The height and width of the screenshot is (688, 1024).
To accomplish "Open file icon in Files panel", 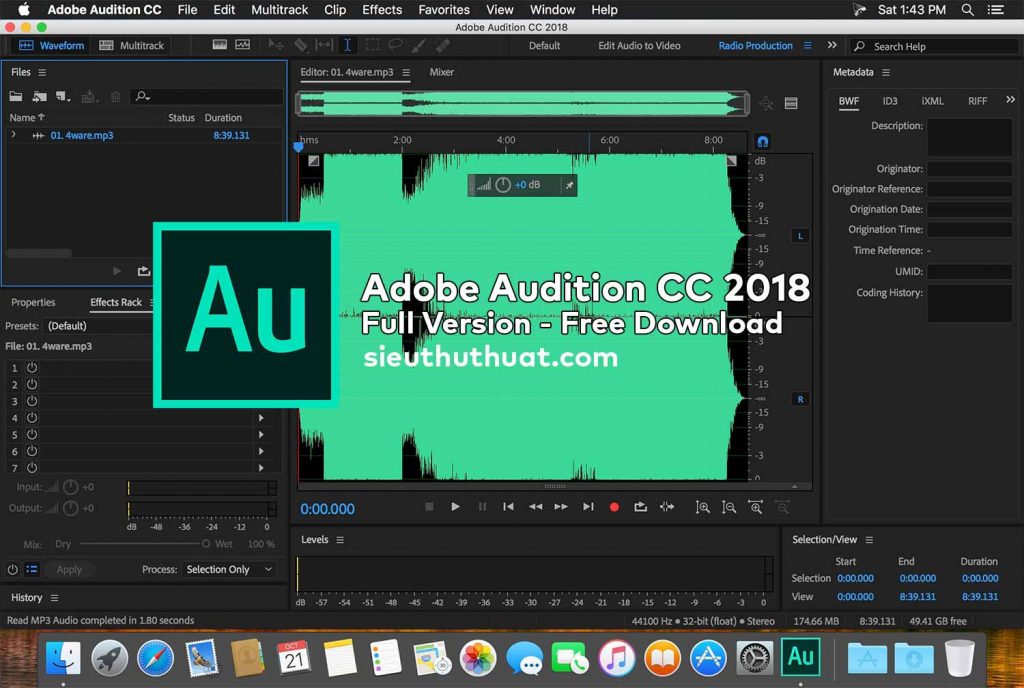I will coord(16,97).
